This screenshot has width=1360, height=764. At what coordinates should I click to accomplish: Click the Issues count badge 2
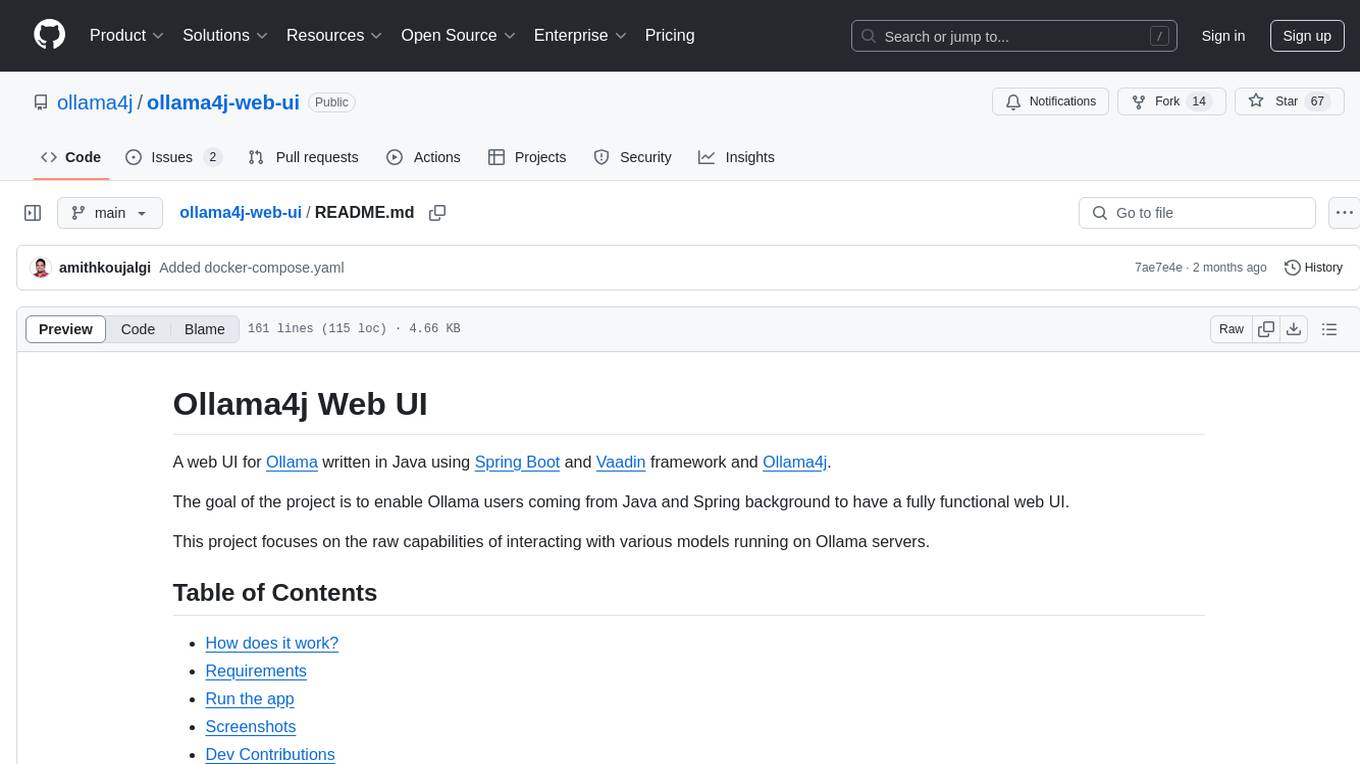pos(212,157)
